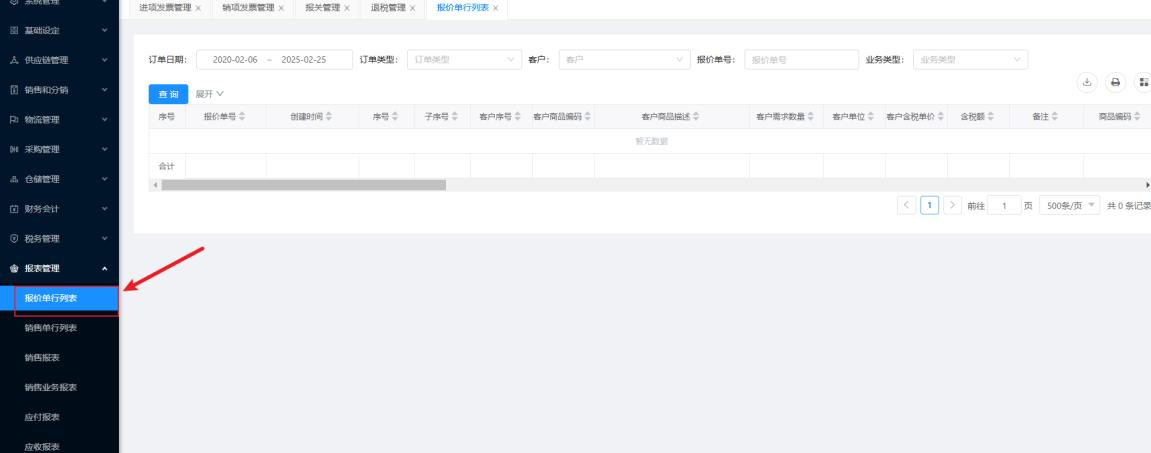Click the previous page arrow in pagination
The image size is (1151, 453).
(x=908, y=205)
